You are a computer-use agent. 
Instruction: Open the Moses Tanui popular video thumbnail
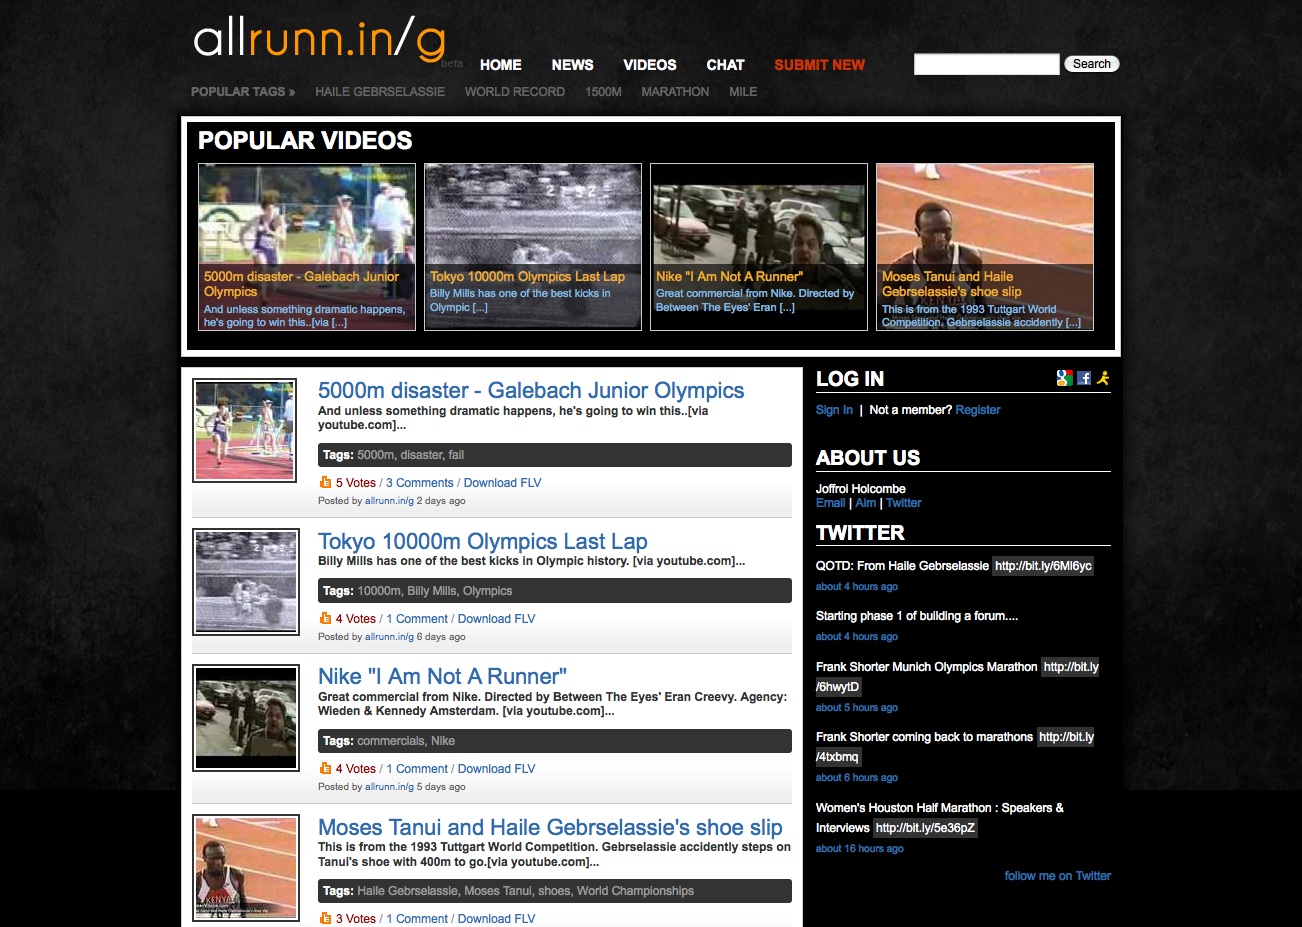(x=985, y=247)
